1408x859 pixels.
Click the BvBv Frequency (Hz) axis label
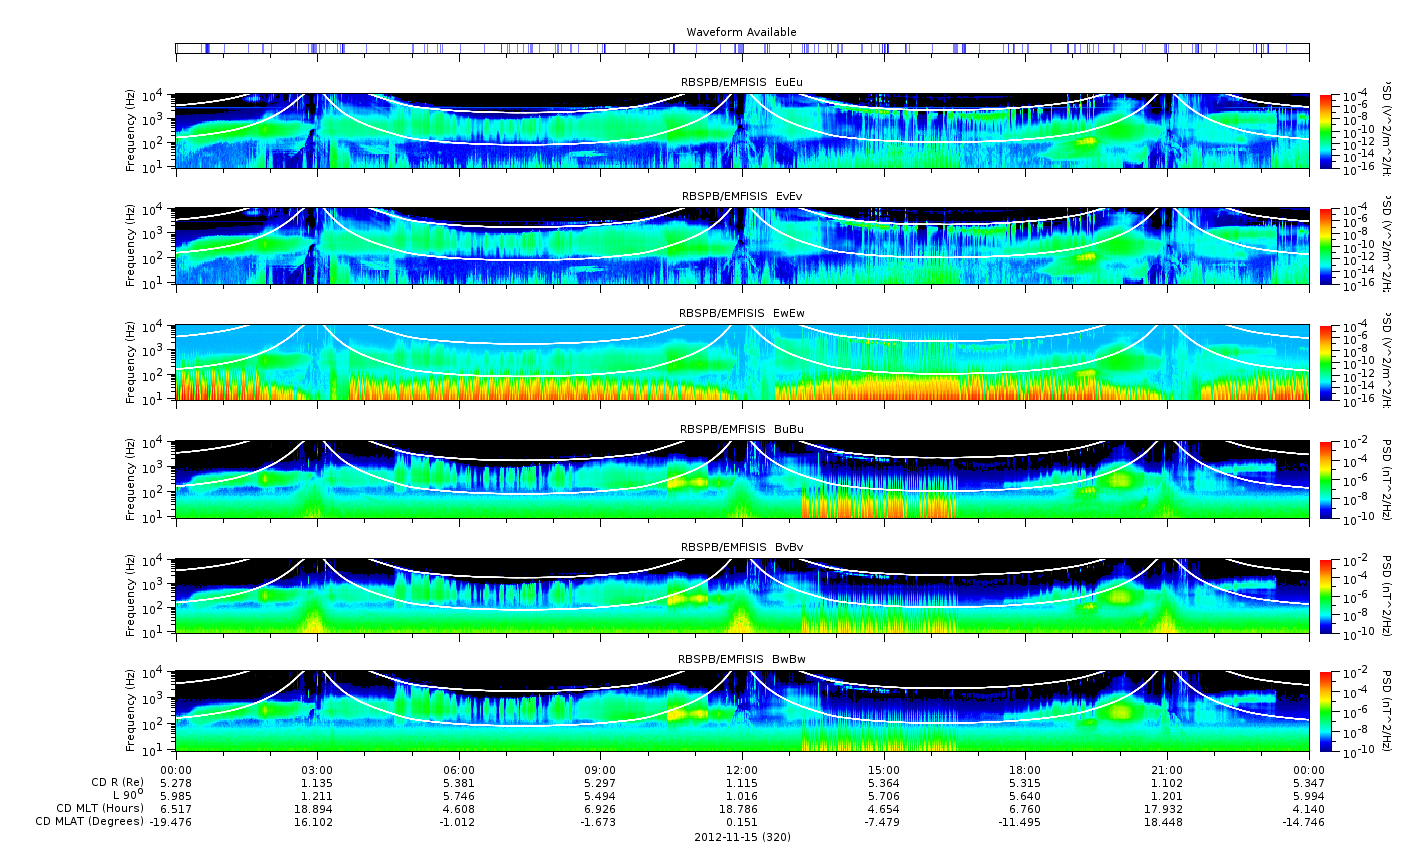(131, 596)
